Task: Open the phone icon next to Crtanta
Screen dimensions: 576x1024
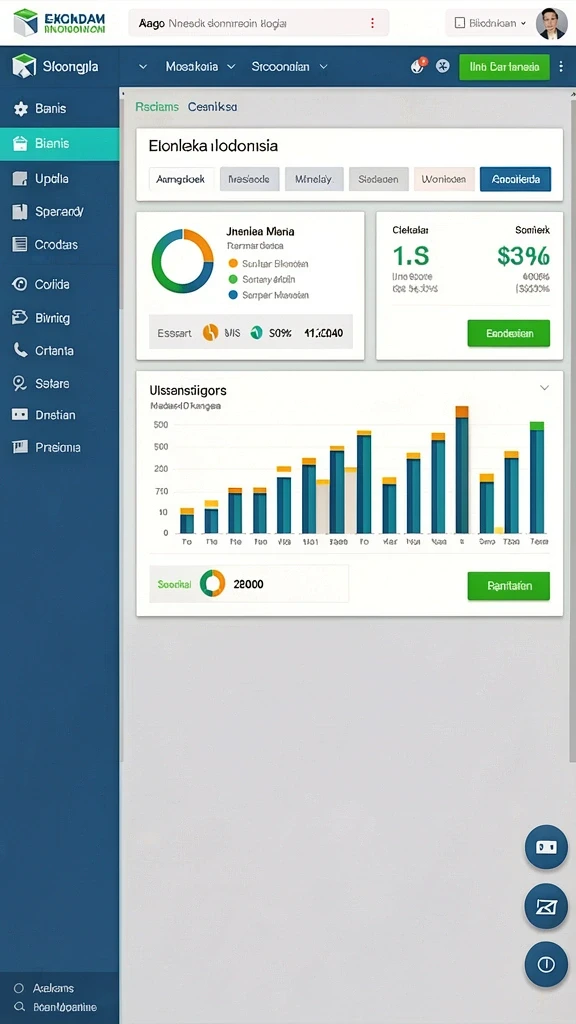Action: tap(20, 349)
